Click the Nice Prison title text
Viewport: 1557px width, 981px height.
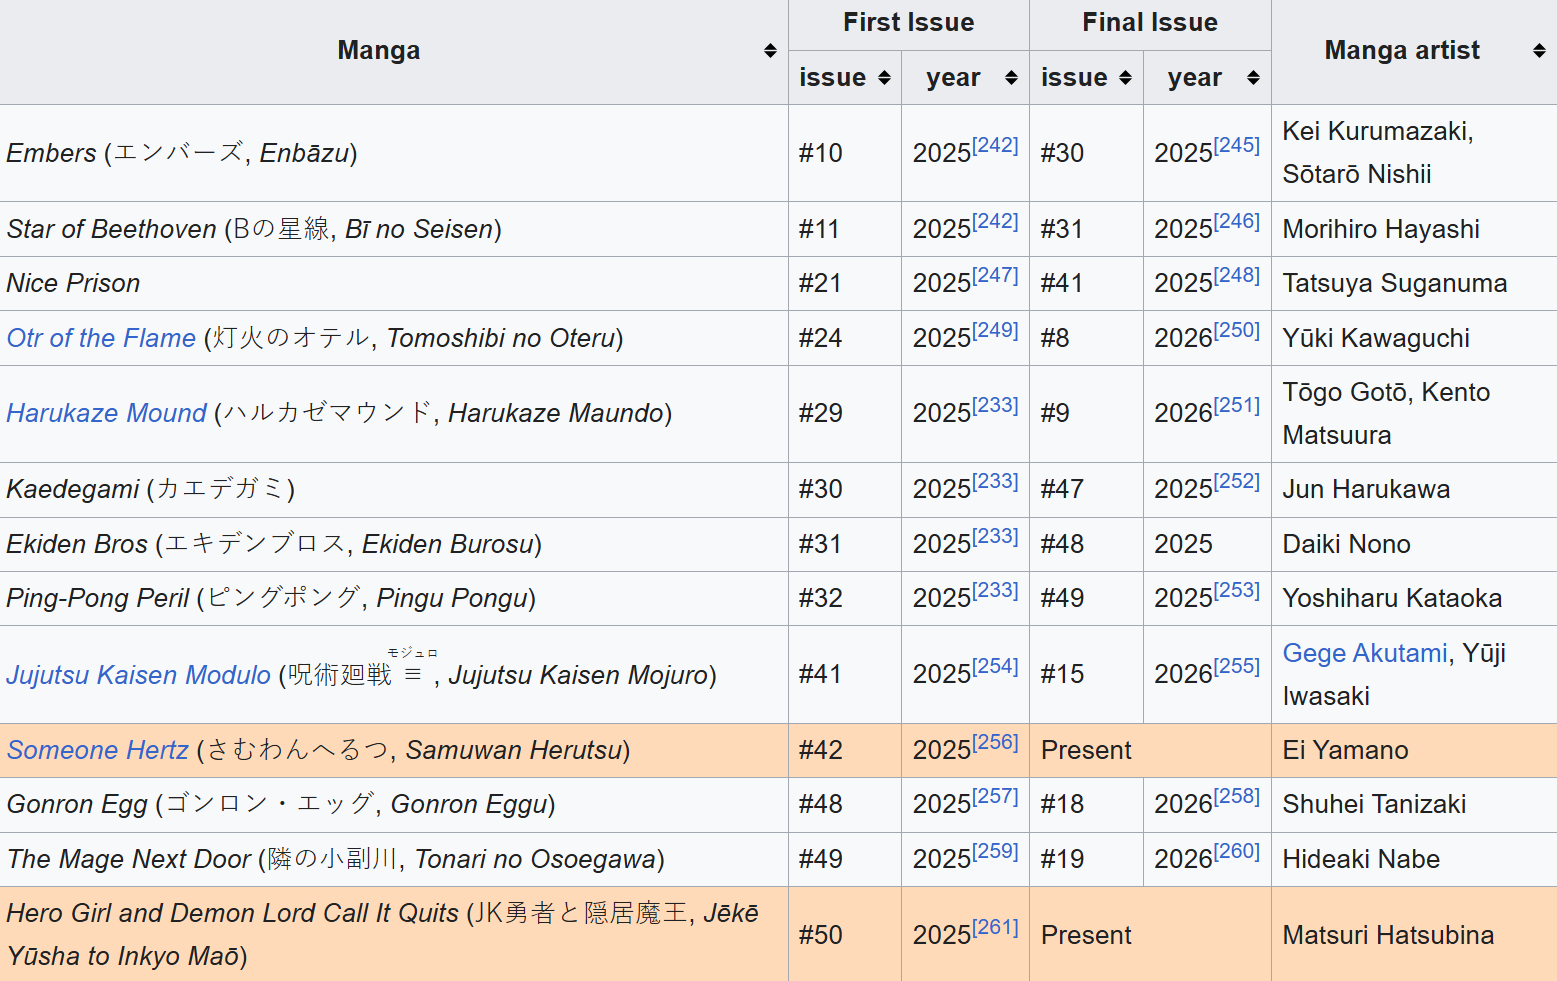[73, 283]
